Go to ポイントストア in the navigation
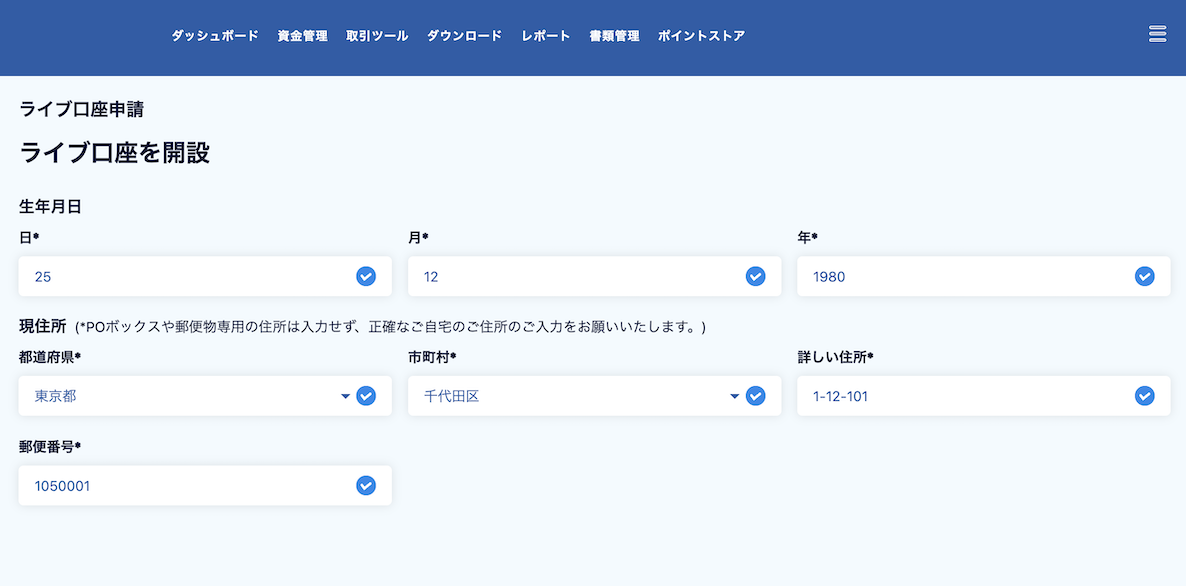 pyautogui.click(x=702, y=36)
